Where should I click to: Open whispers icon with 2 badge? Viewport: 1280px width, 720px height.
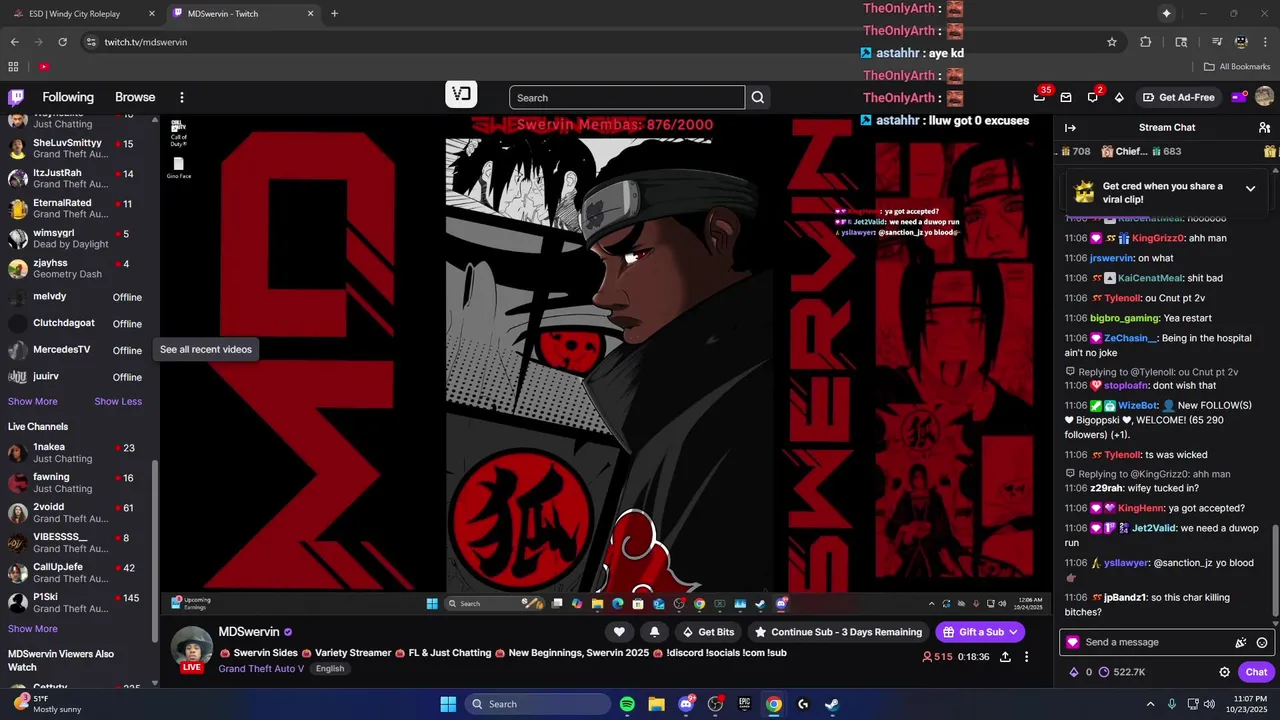[1093, 97]
